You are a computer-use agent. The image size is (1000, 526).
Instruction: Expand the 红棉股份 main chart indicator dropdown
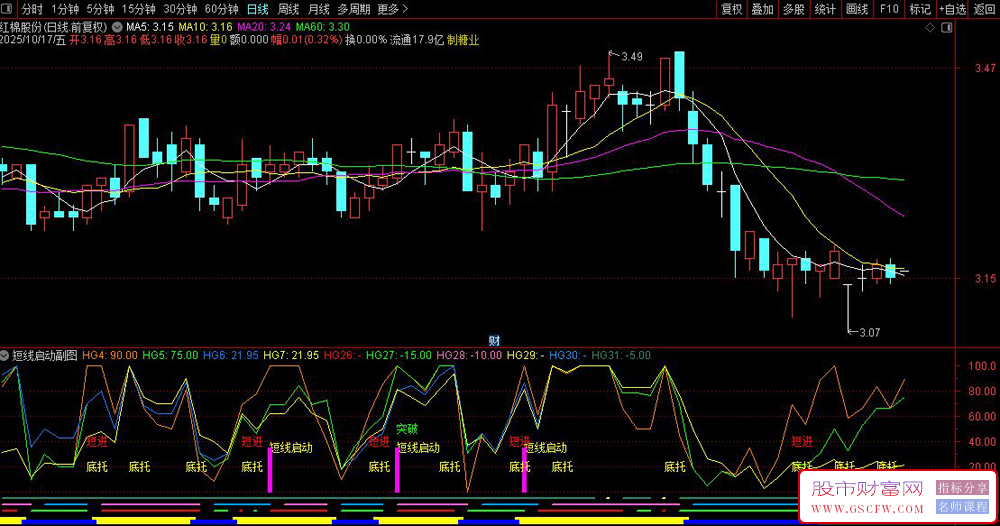[118, 26]
